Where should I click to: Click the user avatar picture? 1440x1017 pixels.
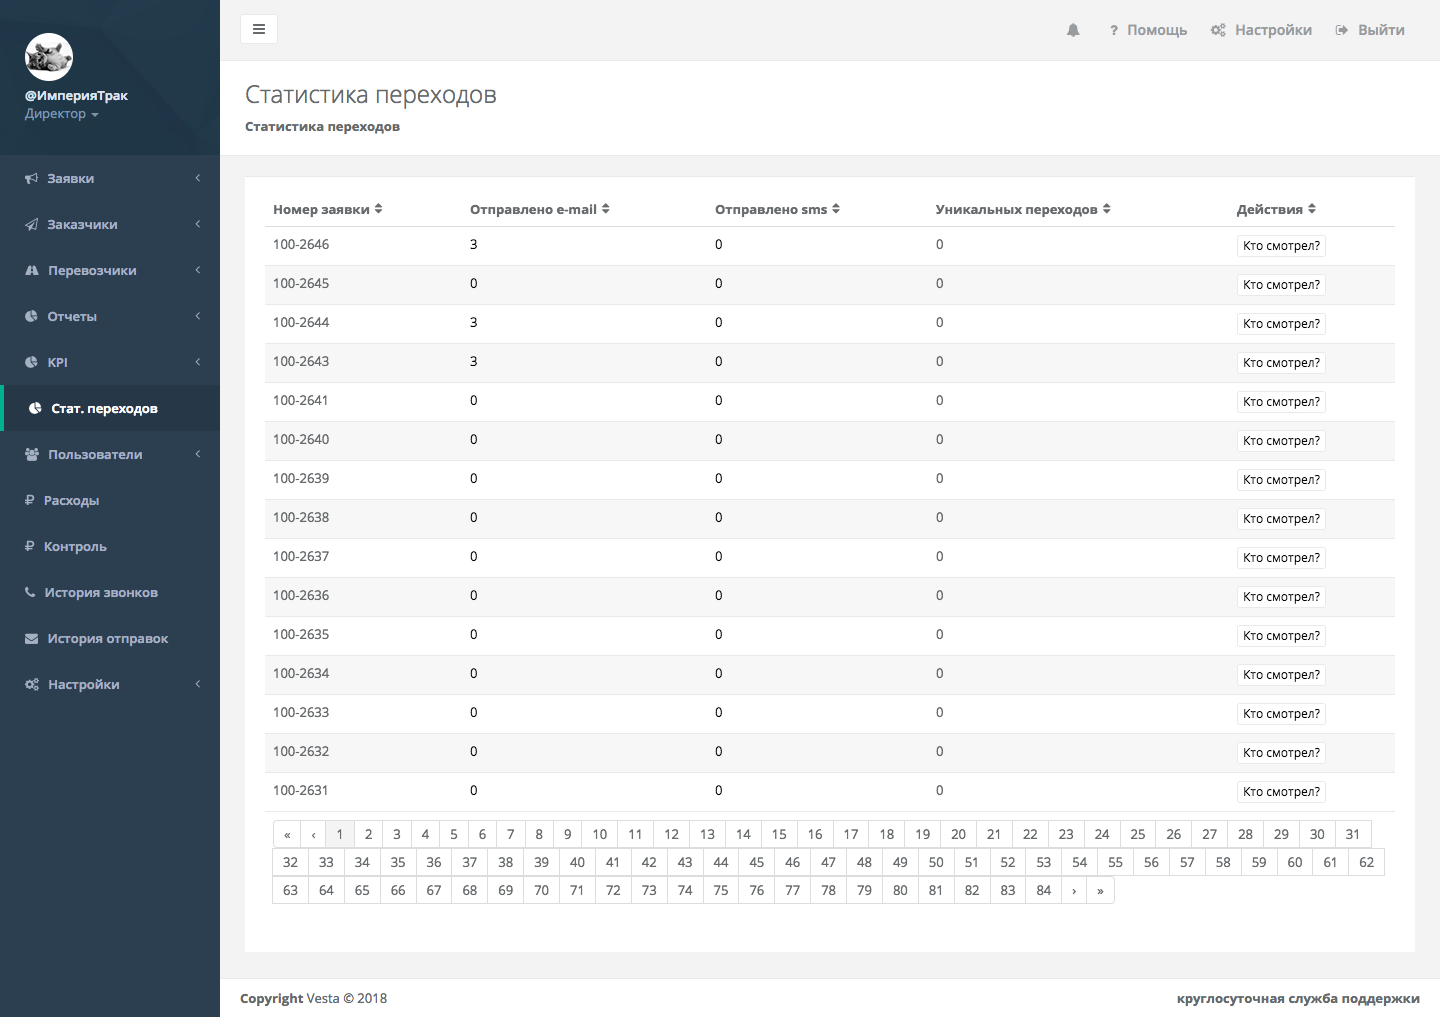click(x=49, y=57)
